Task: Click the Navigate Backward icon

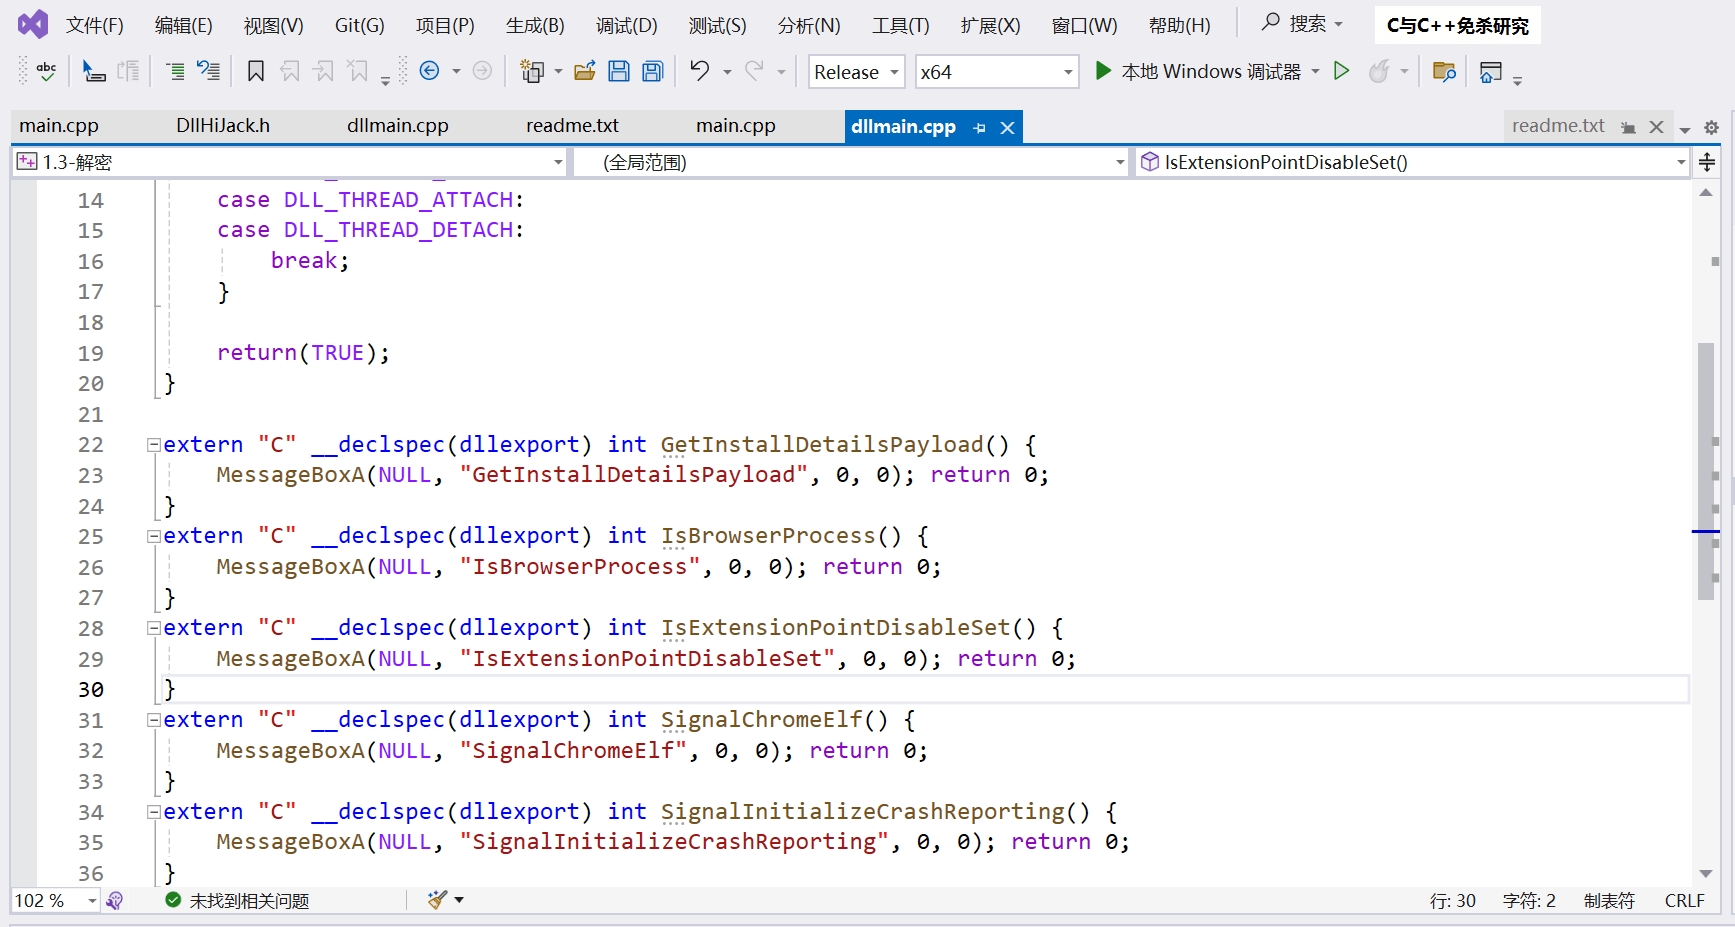Action: click(430, 71)
